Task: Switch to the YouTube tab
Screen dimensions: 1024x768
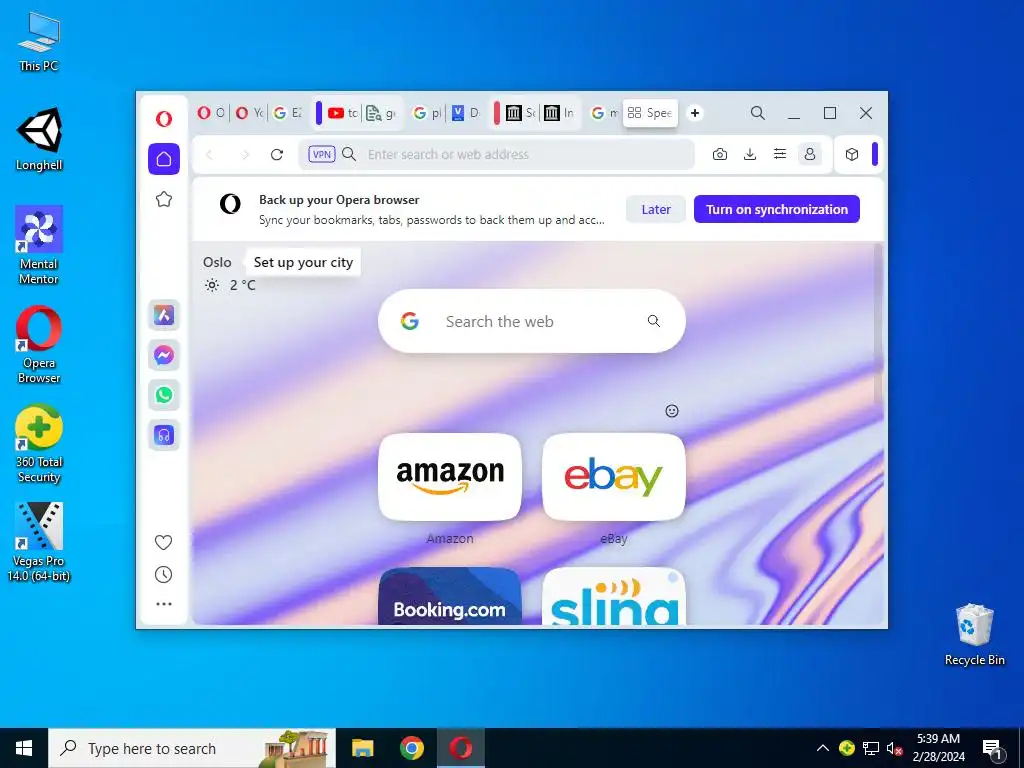Action: (342, 113)
